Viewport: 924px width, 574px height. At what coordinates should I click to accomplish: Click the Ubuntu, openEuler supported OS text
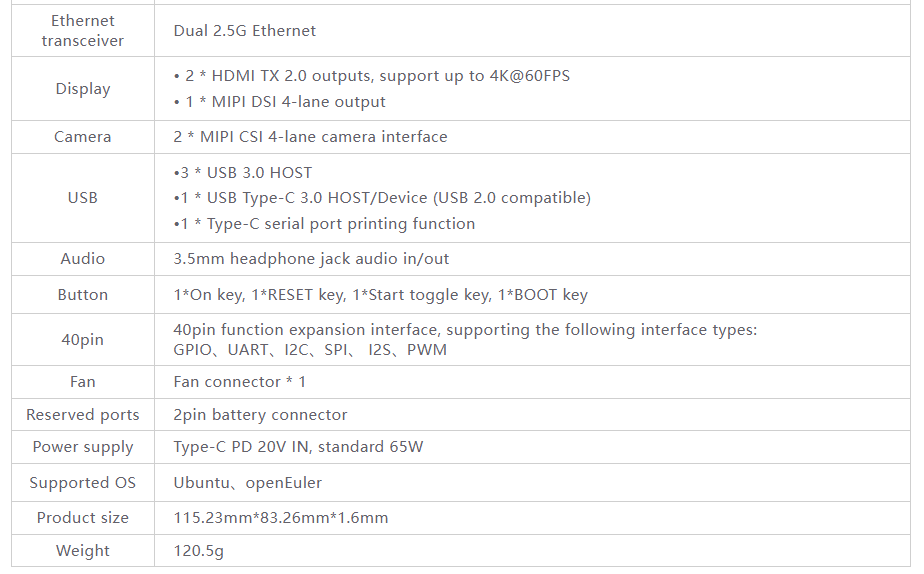[248, 483]
